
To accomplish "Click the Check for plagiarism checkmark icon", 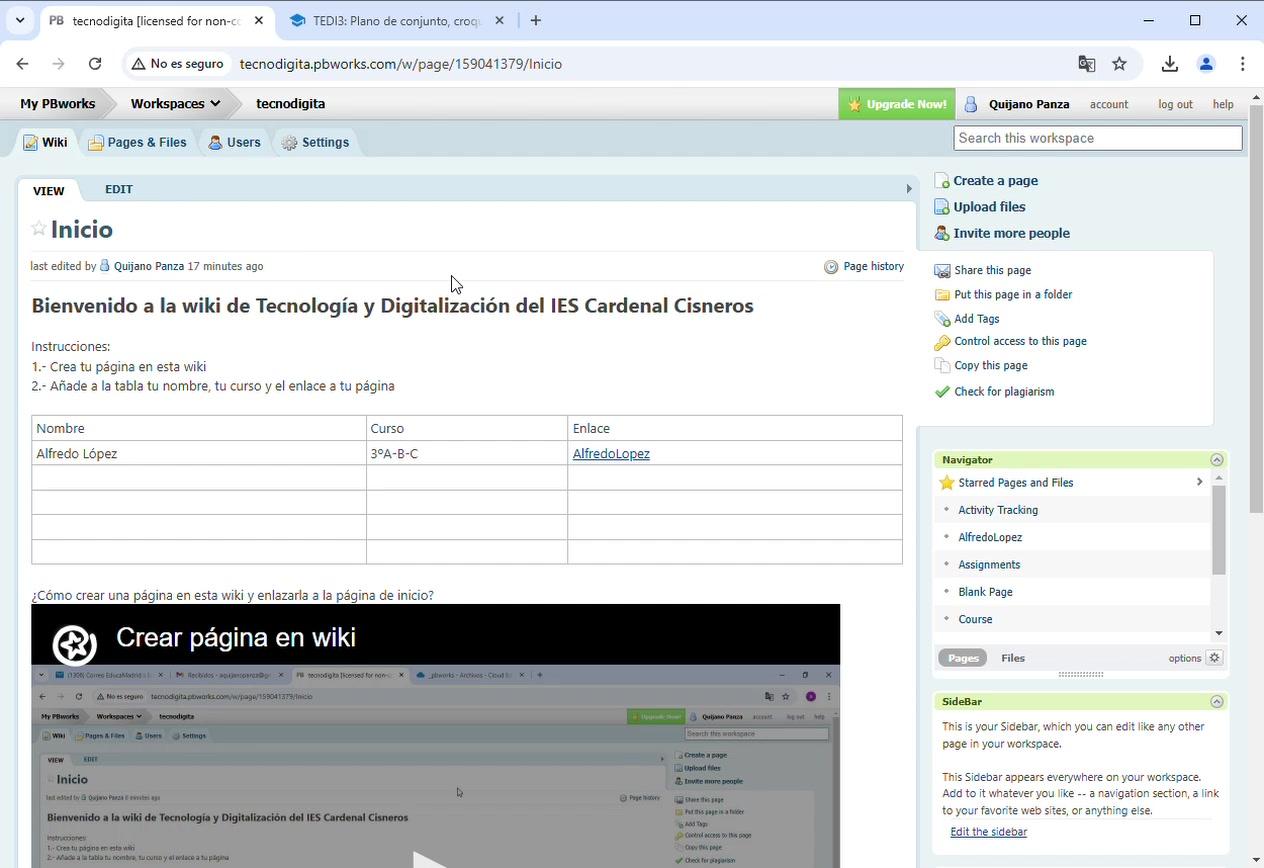I will 942,392.
